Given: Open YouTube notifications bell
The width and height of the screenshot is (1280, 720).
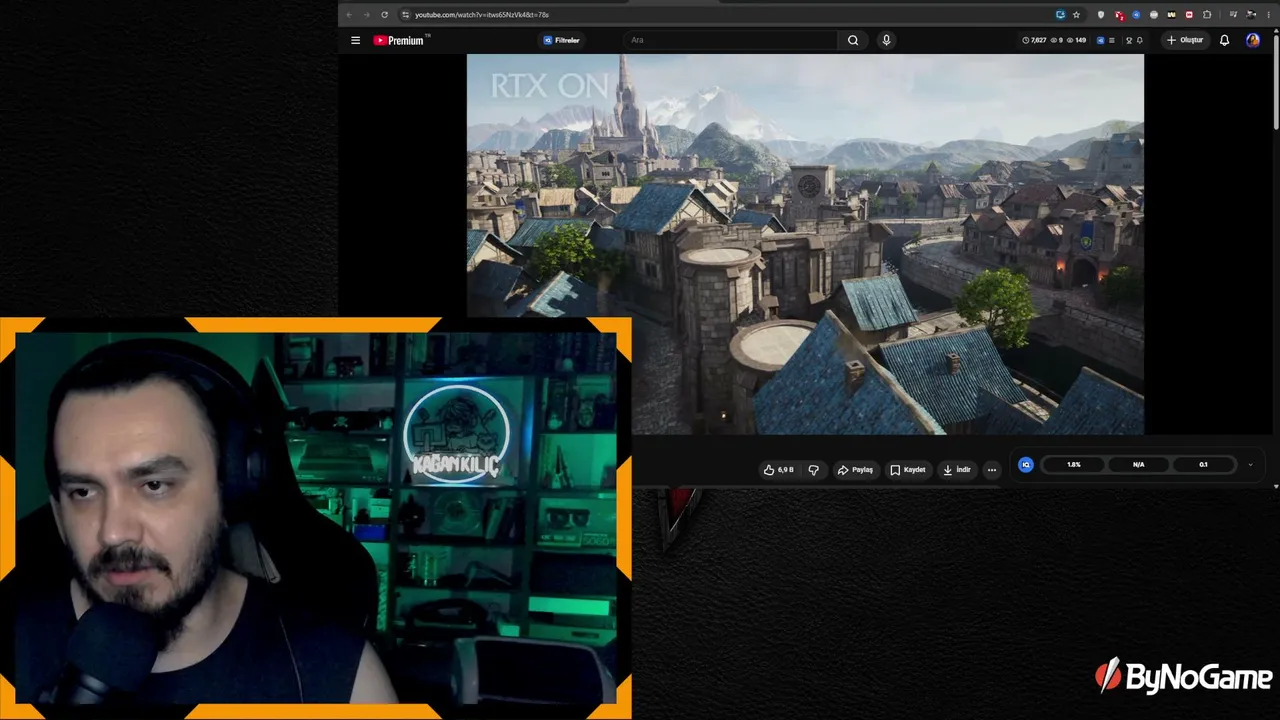Looking at the screenshot, I should coord(1224,40).
